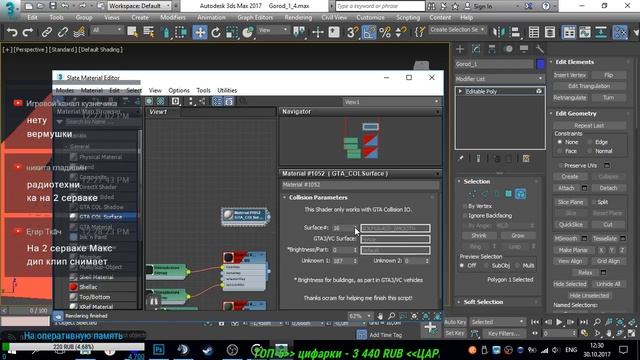The image size is (640, 360).
Task: Open Utilities menu in Slate Material Editor
Action: 227,90
